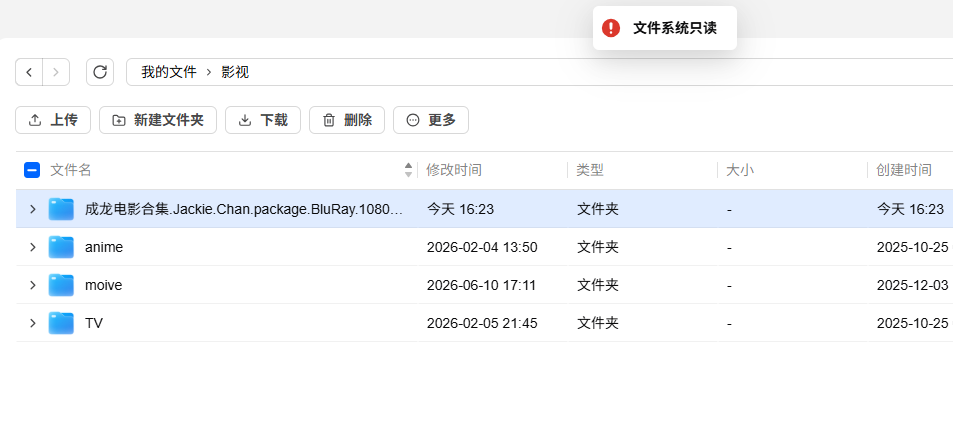Sort by 文件名 using the sort arrows

tap(408, 170)
